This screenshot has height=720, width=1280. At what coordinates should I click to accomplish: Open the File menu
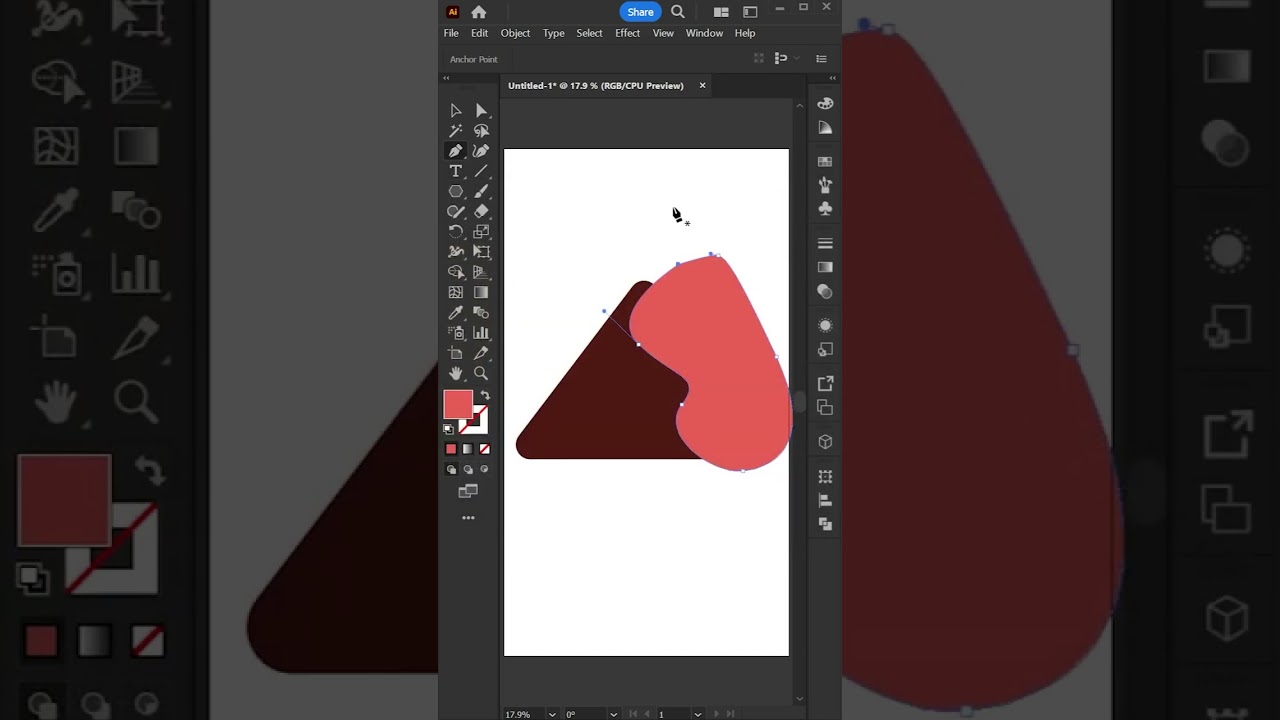[451, 33]
